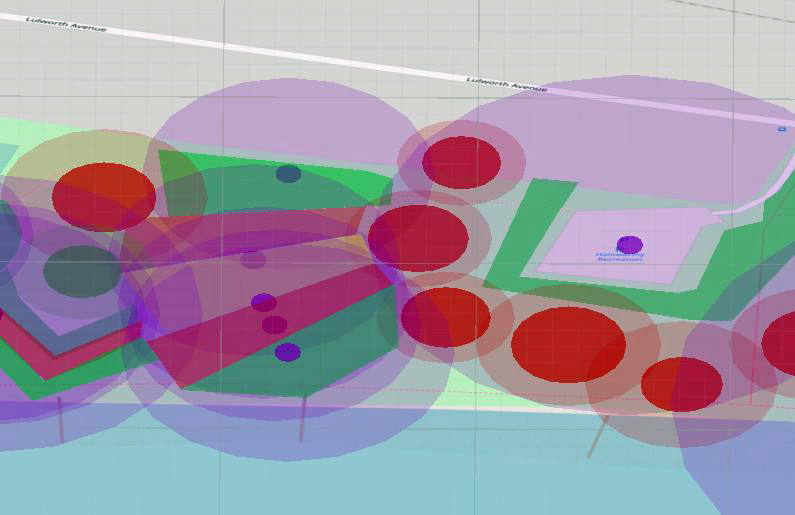Viewport: 795px width, 515px height.
Task: Select the red circle in the upper-left cluster
Action: [x=104, y=196]
